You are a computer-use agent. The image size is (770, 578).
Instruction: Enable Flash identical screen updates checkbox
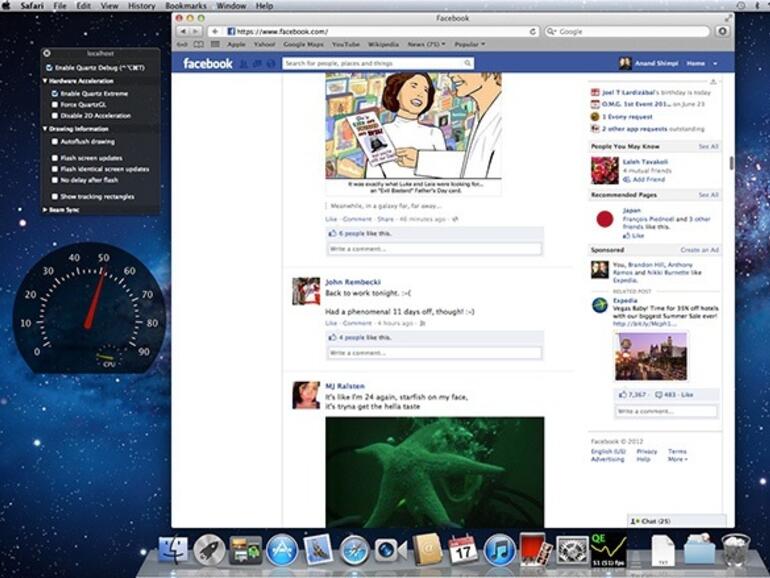pyautogui.click(x=55, y=169)
